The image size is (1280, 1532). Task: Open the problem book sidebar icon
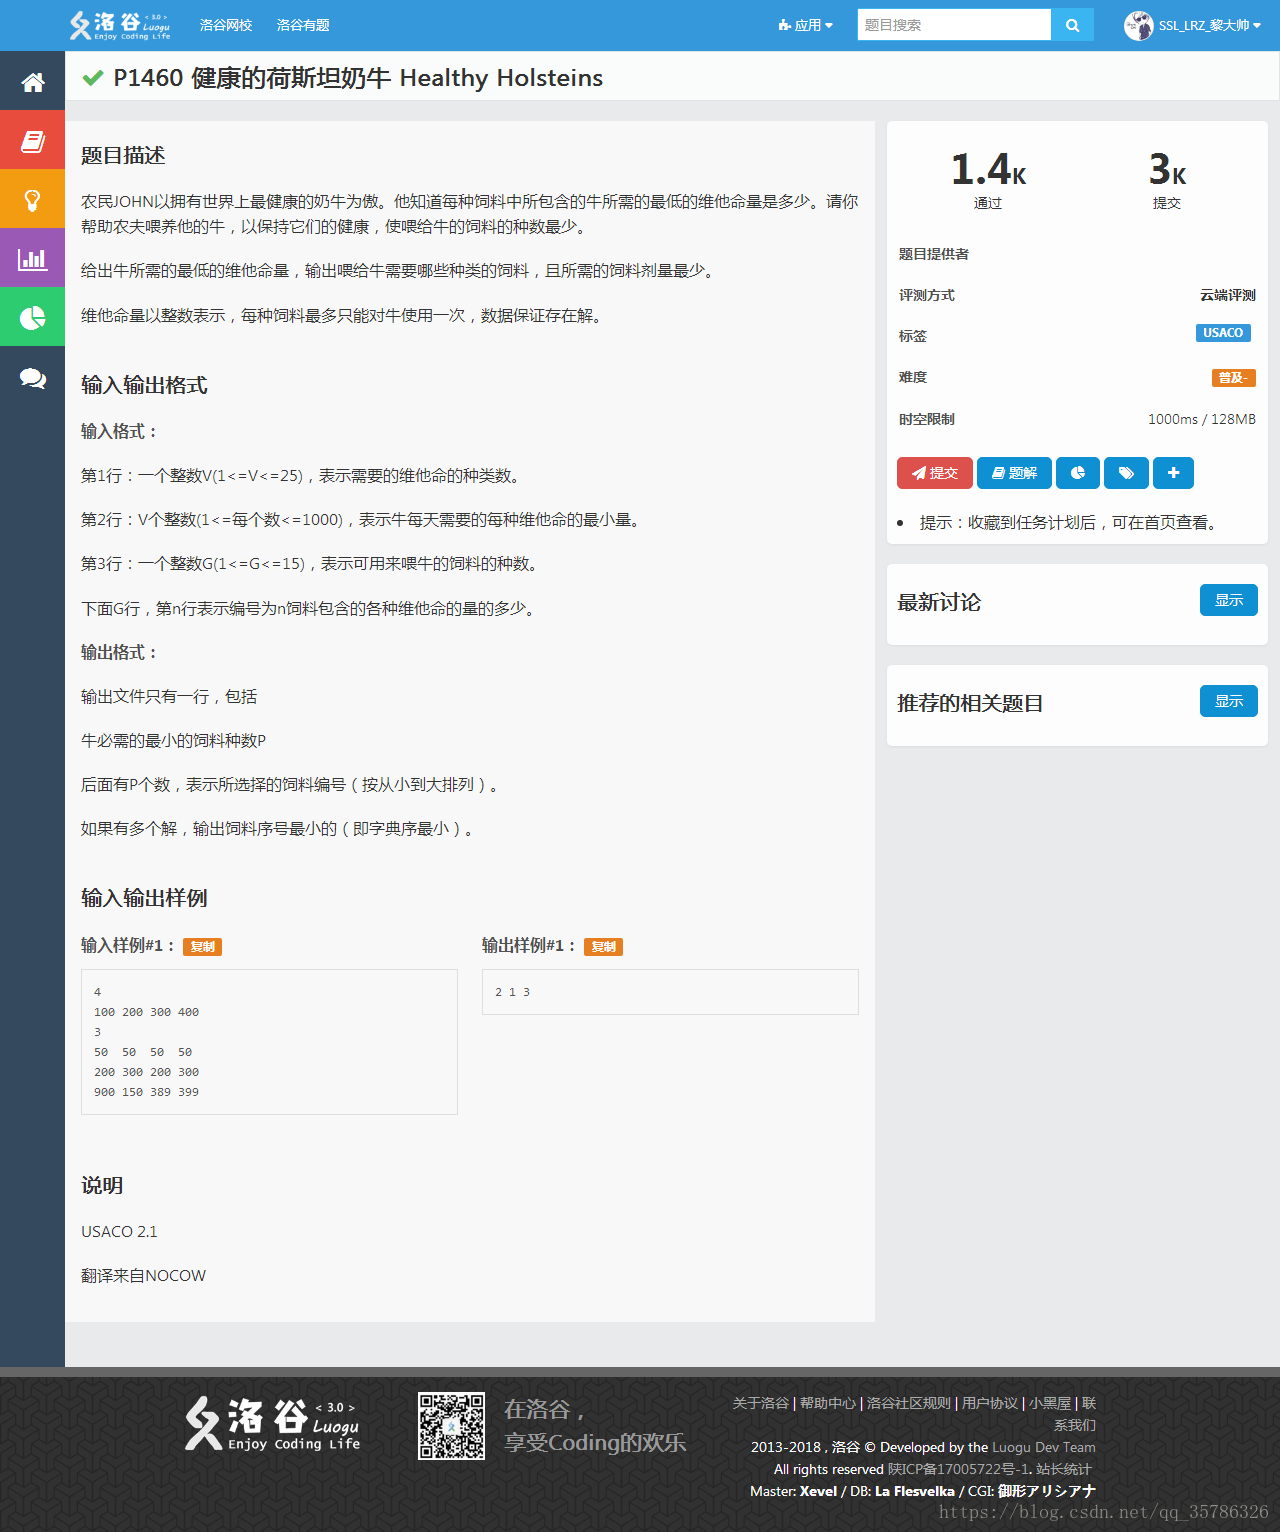(32, 140)
